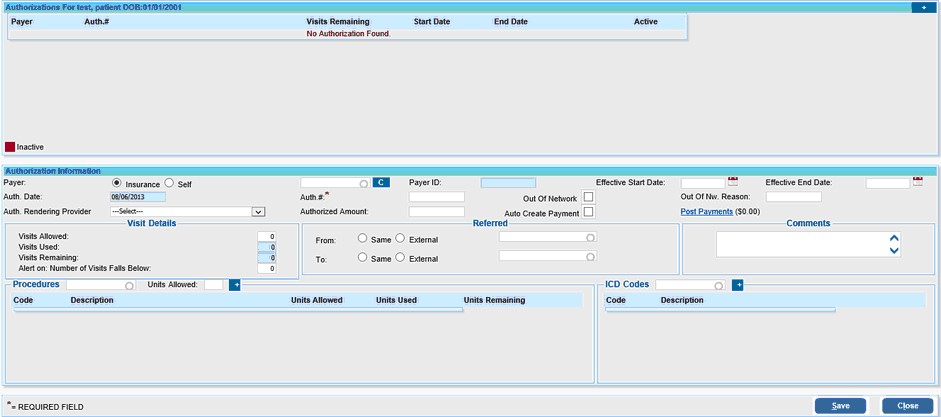Select Same for Referred From
The height and width of the screenshot is (417, 941).
(x=363, y=238)
